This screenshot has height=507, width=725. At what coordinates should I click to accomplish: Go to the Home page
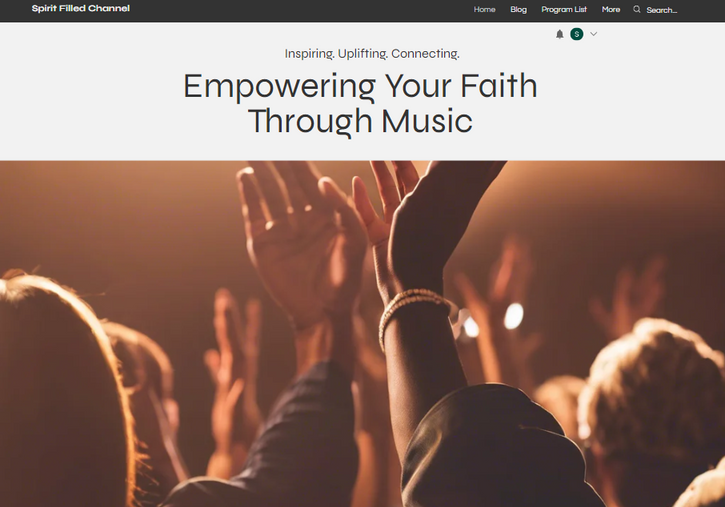pyautogui.click(x=484, y=9)
